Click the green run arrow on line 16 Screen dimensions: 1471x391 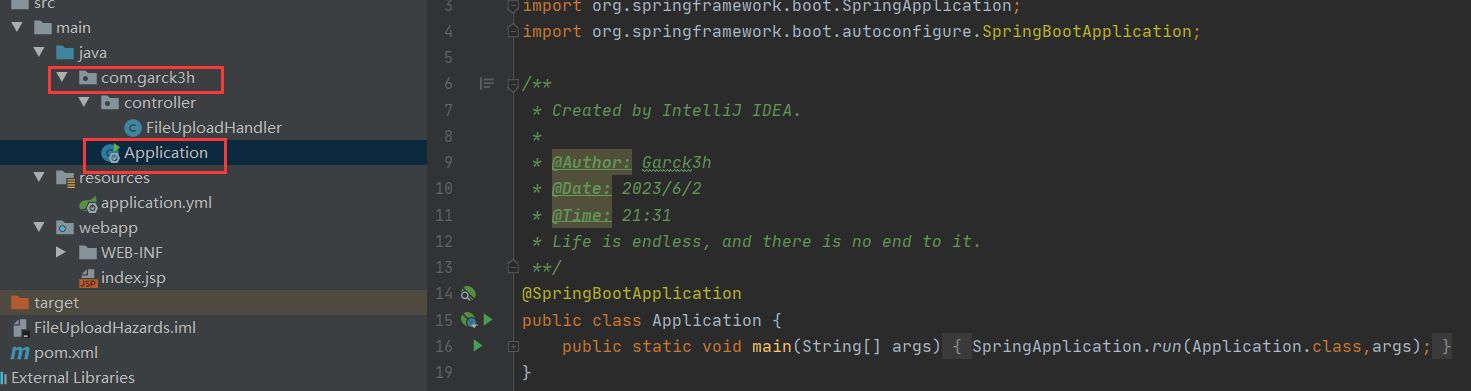[478, 346]
